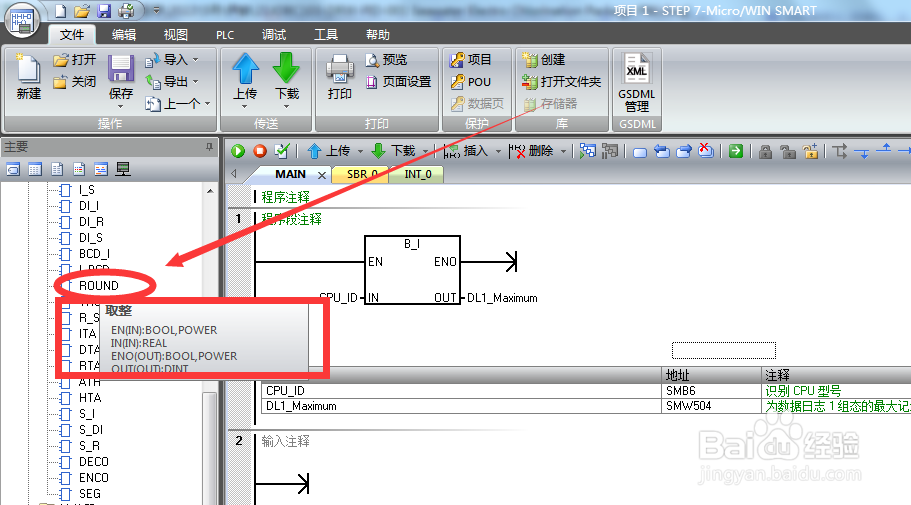
Task: Open 页面设置 page setup
Action: click(x=399, y=82)
